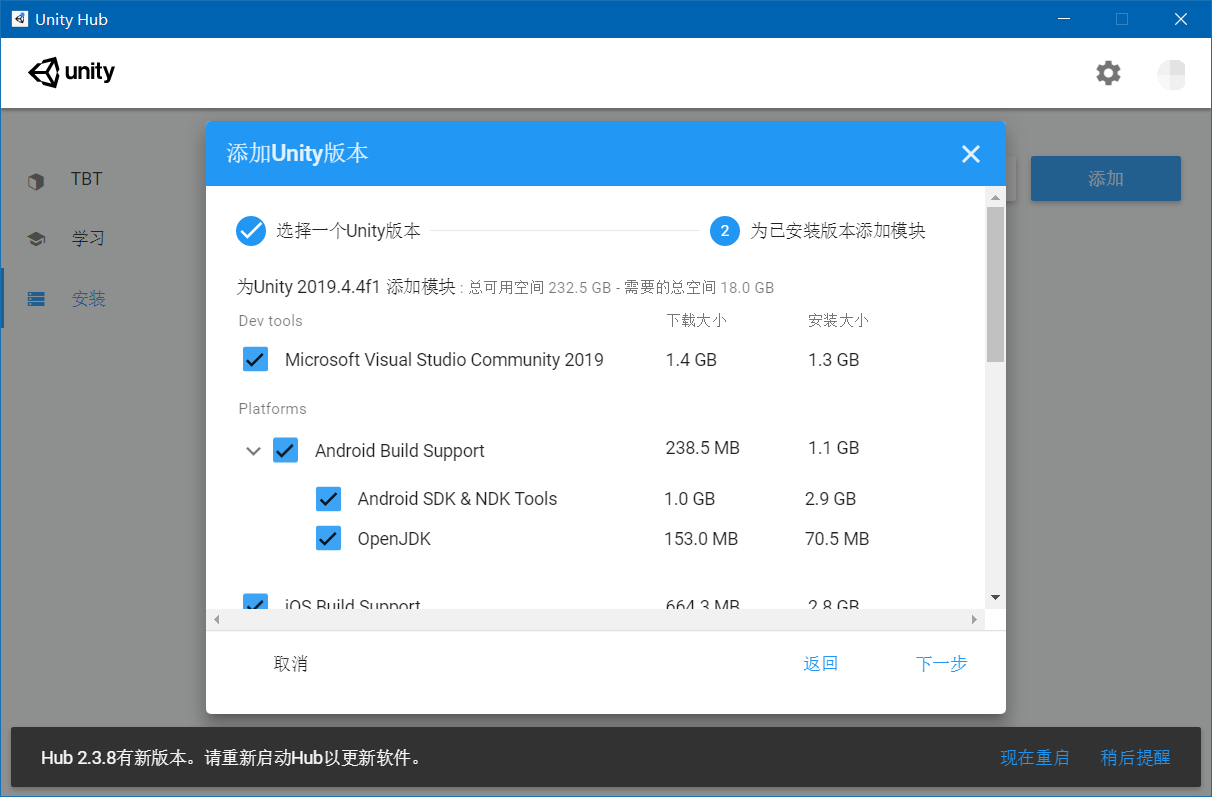Open the settings gear icon
The image size is (1212, 797).
[1108, 73]
